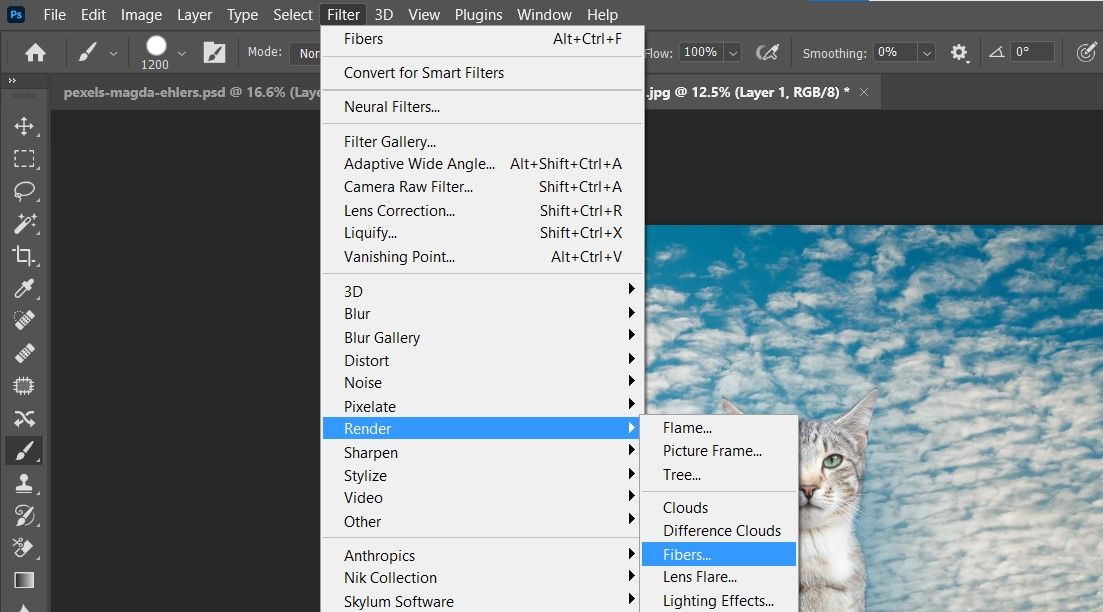Select the Gradient tool

click(x=24, y=580)
